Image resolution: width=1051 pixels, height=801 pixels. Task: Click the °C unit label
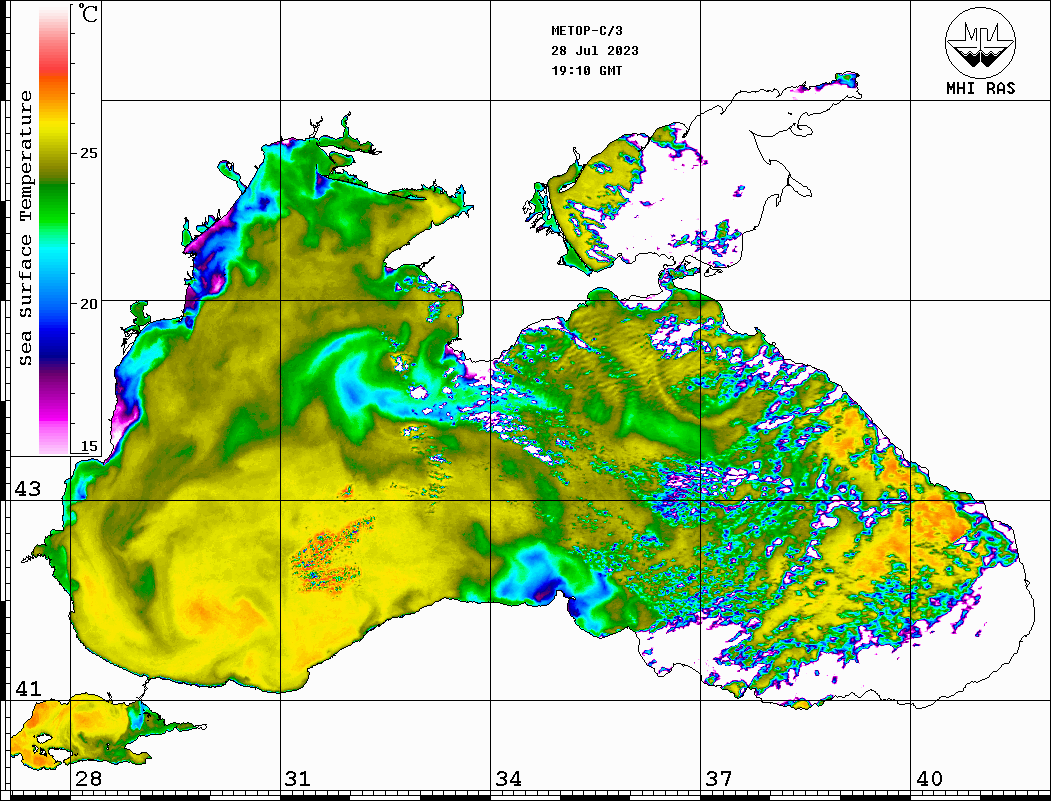point(88,13)
